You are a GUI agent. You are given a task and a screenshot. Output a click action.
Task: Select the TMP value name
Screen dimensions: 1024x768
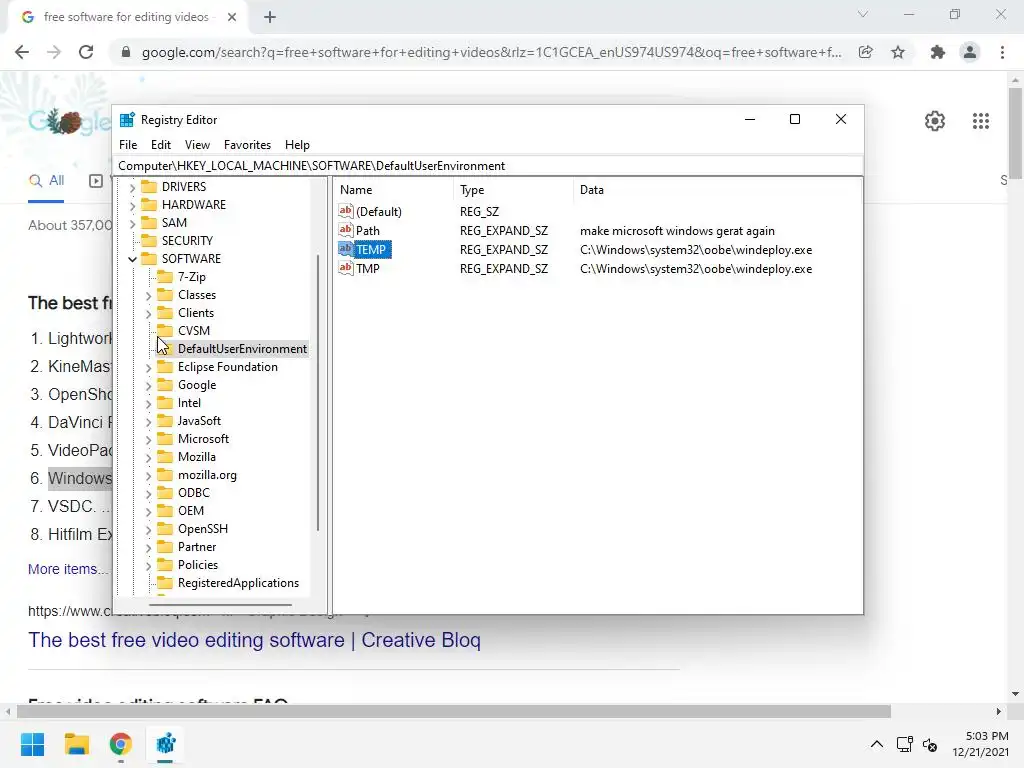(368, 268)
